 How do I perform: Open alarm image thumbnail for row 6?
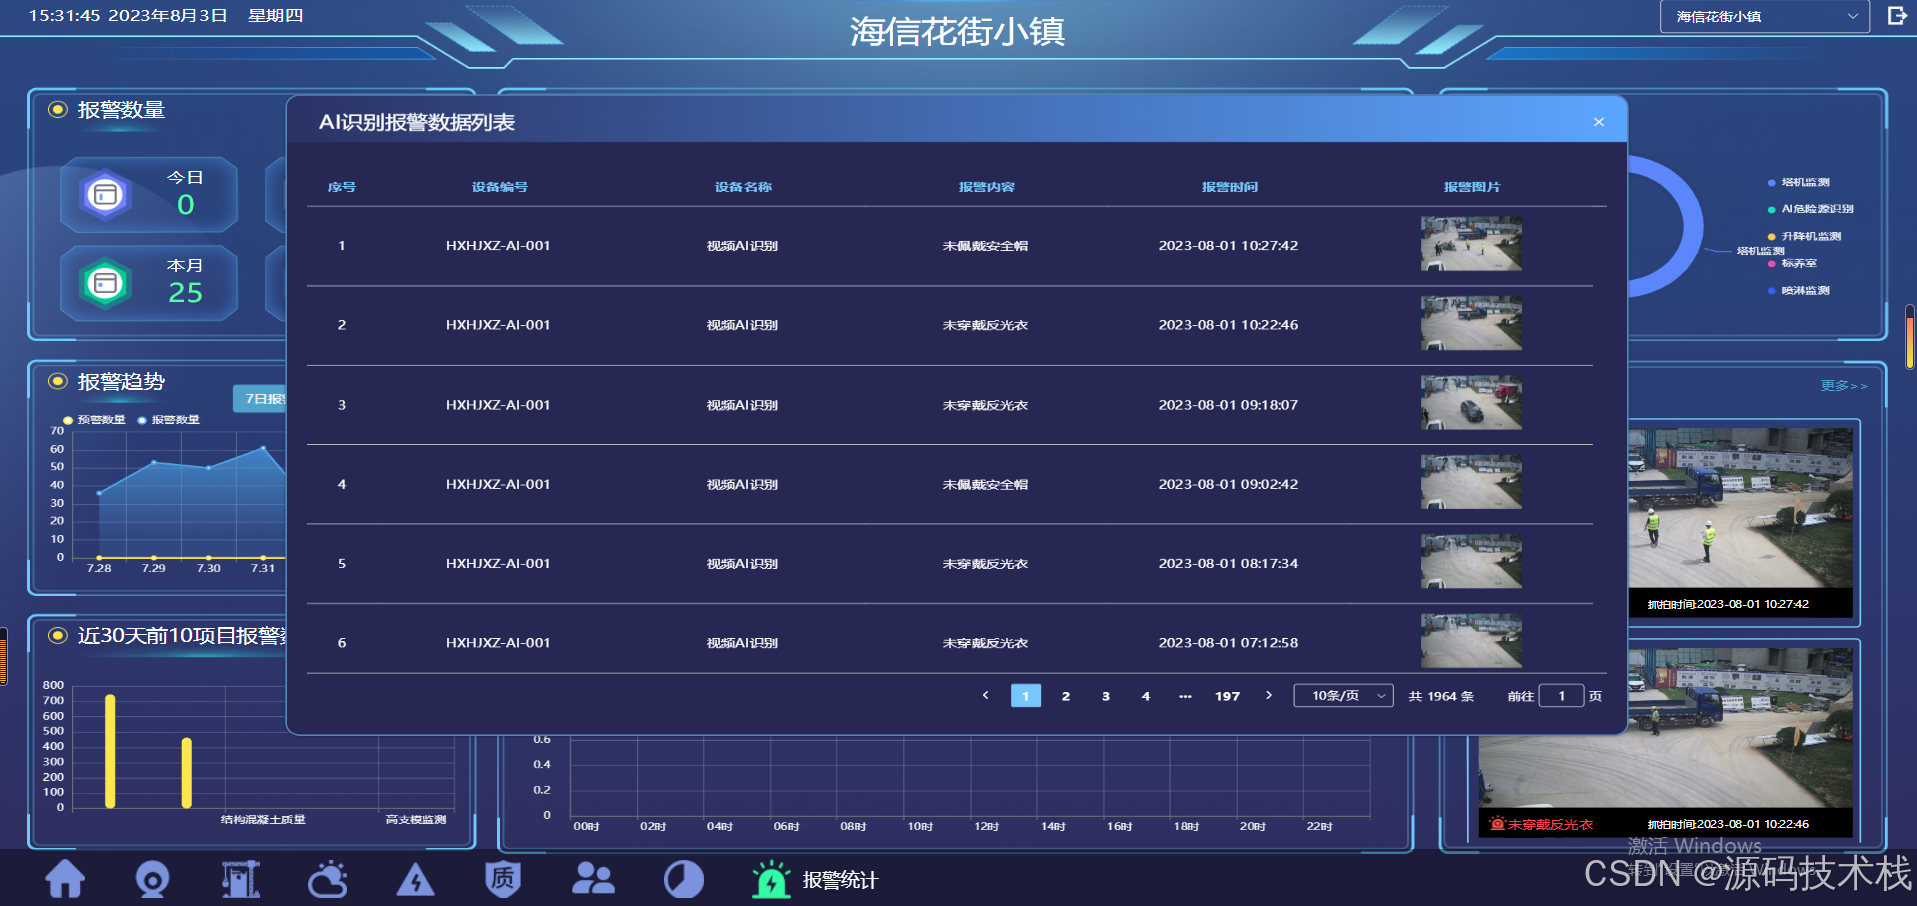(x=1471, y=641)
